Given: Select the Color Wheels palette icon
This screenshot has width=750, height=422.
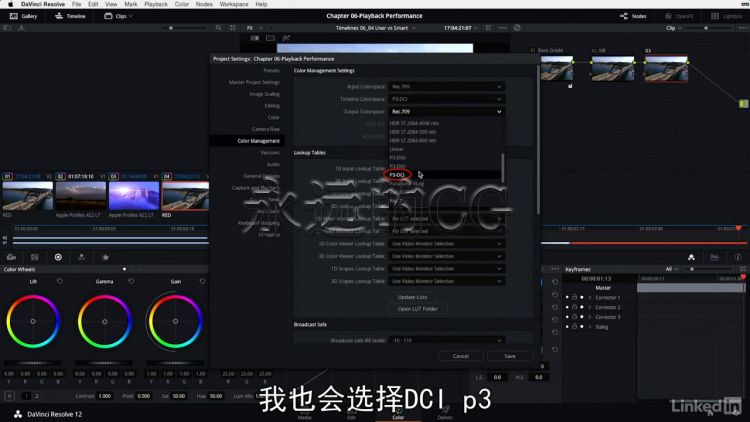Looking at the screenshot, I should coord(58,257).
